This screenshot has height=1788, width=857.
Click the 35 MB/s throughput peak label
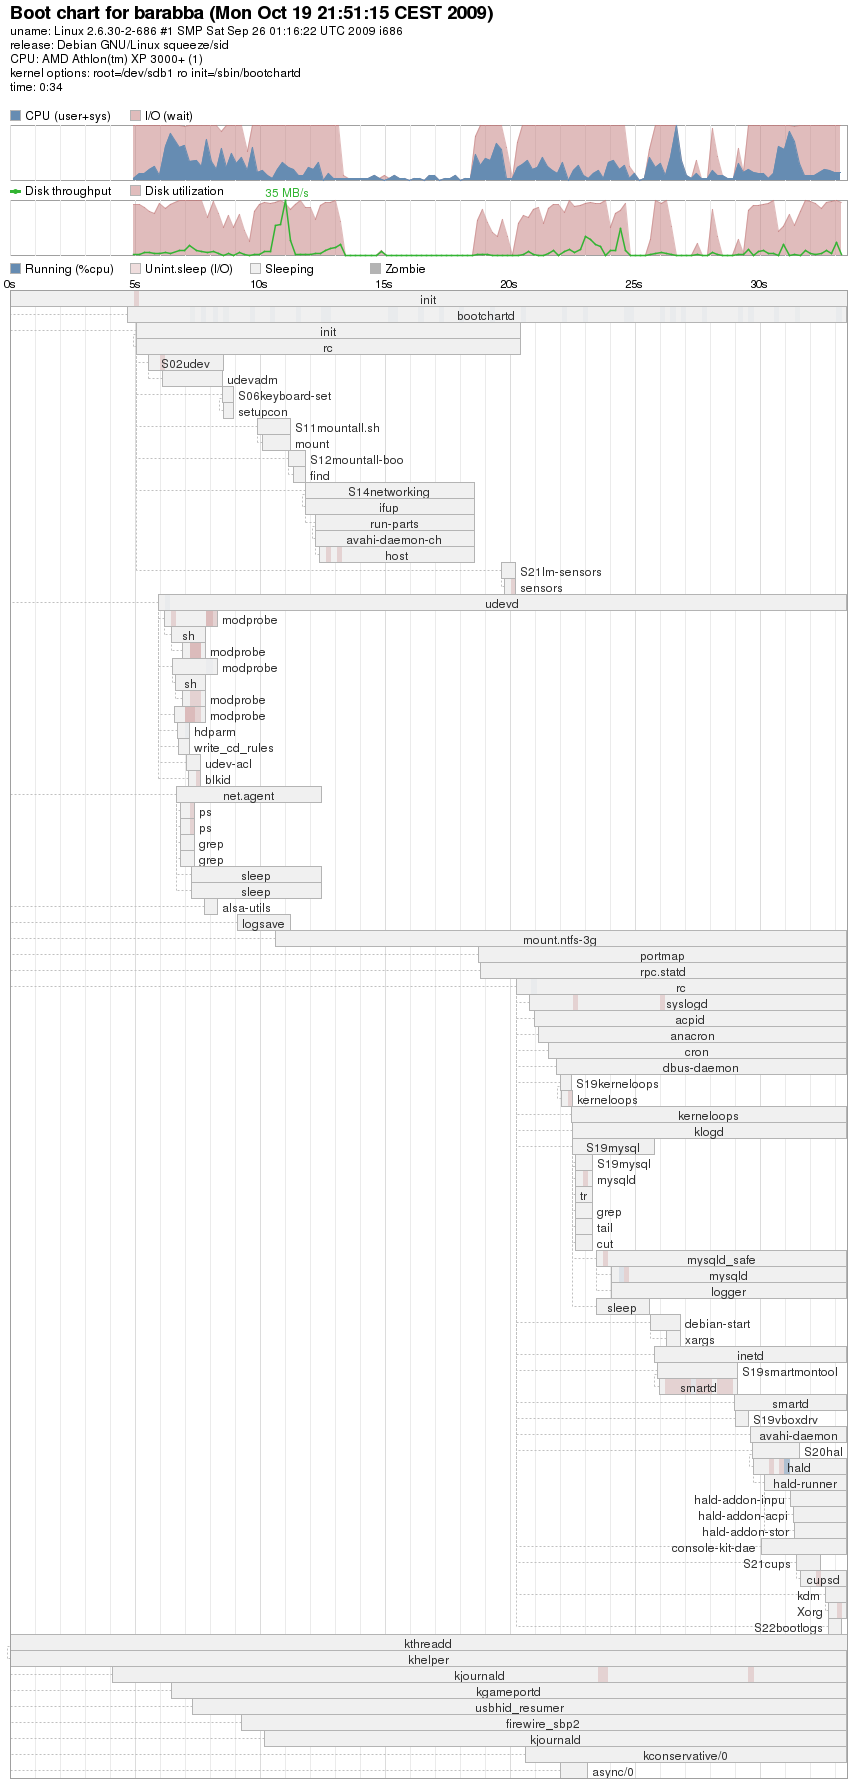[x=286, y=193]
